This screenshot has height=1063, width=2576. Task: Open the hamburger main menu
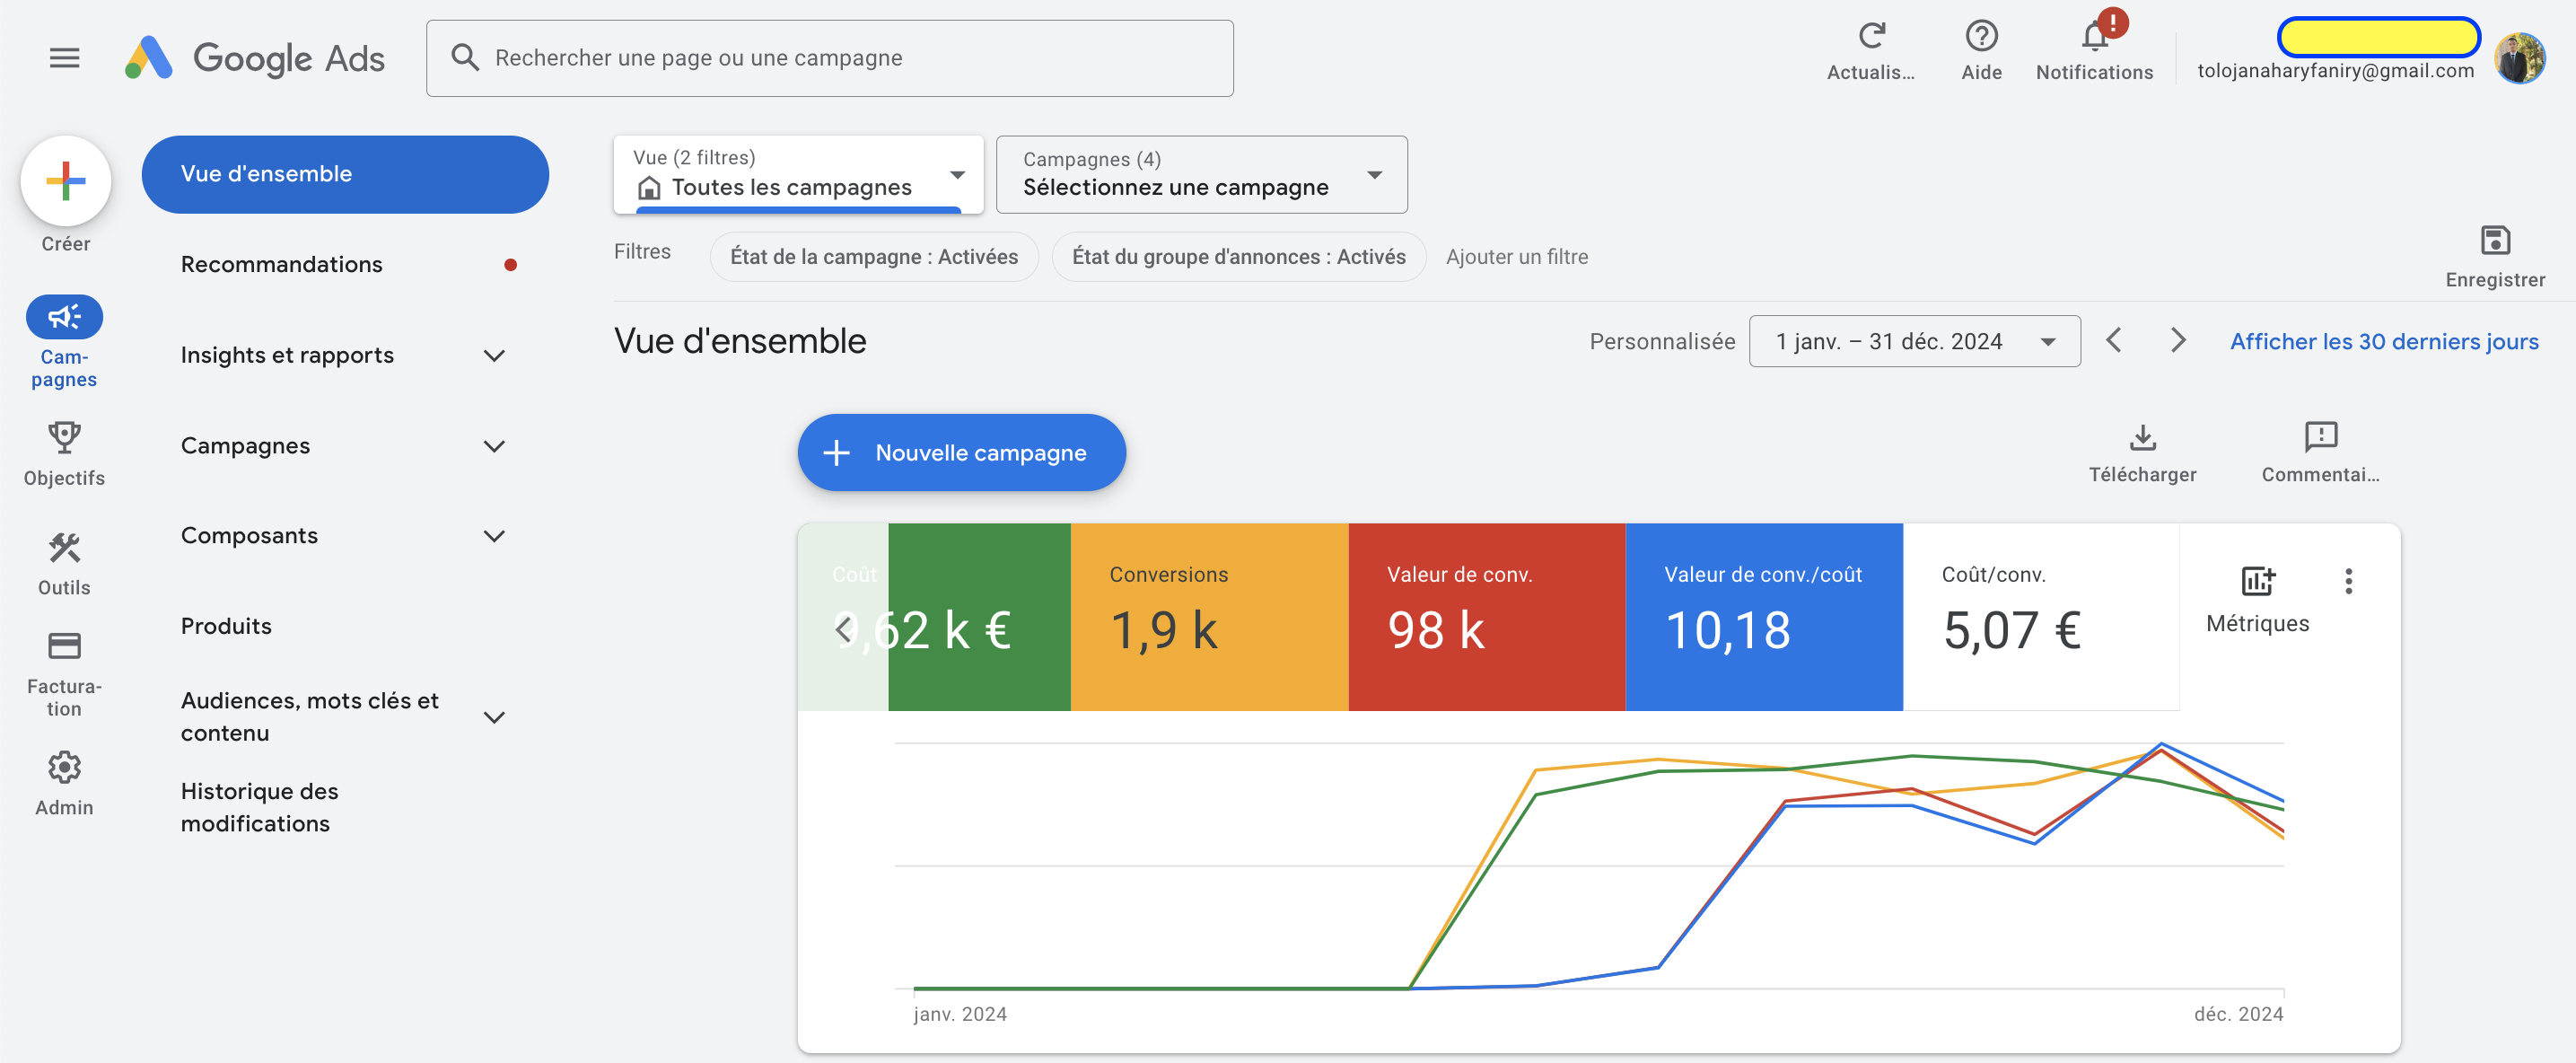coord(64,58)
